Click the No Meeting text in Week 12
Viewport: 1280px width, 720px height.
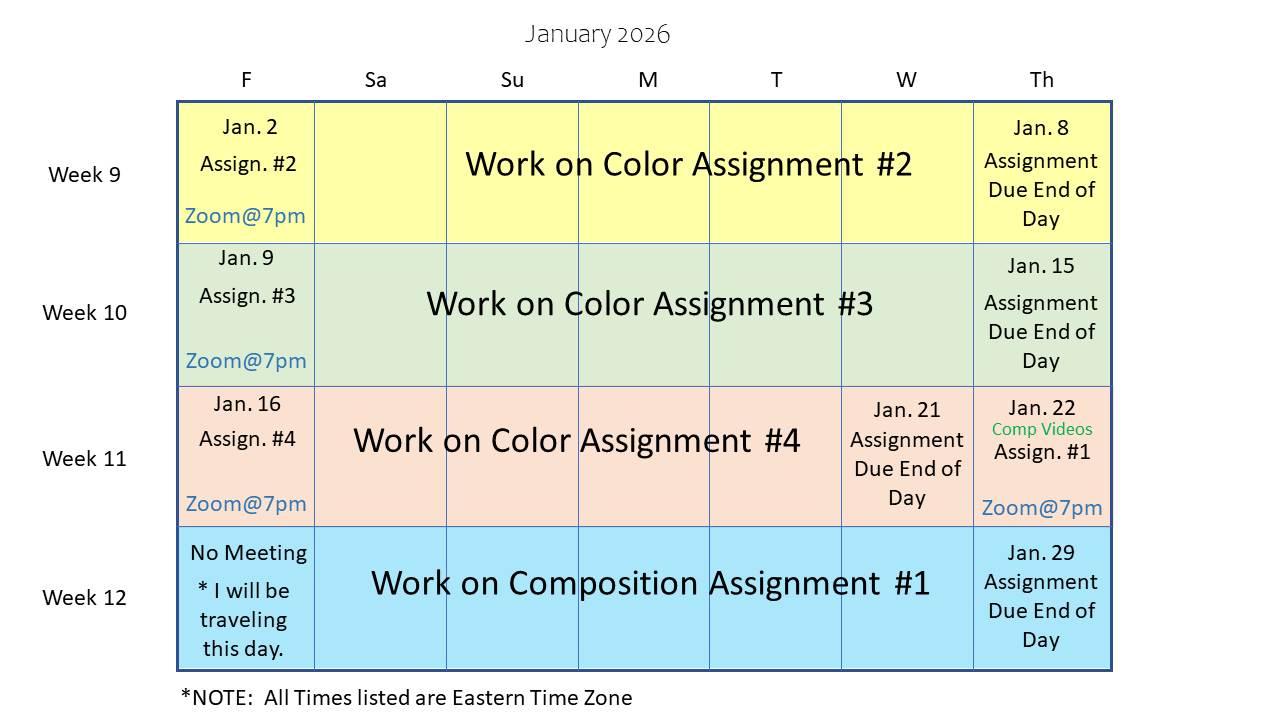coord(248,552)
